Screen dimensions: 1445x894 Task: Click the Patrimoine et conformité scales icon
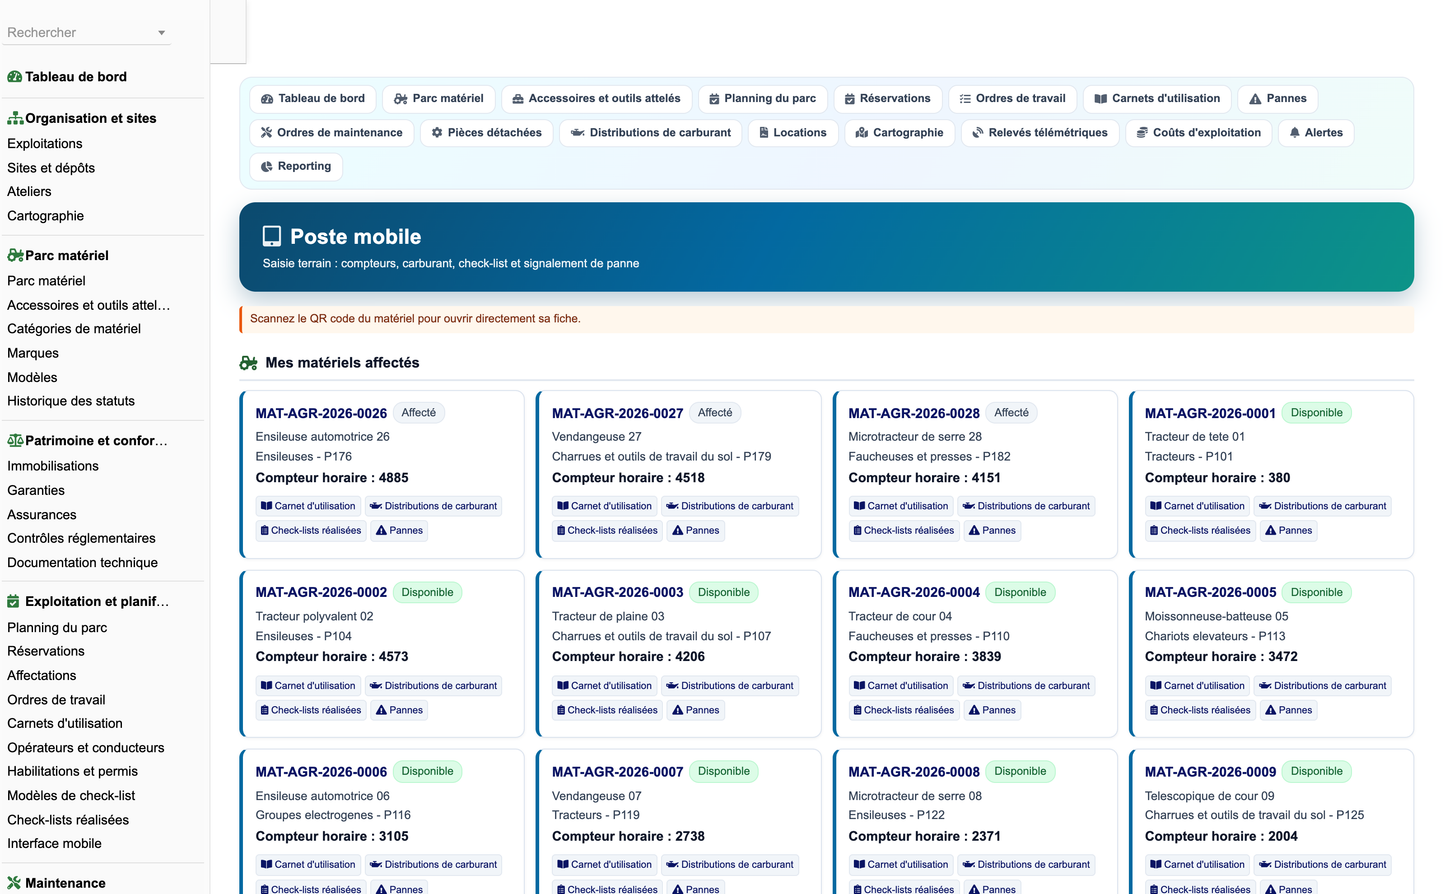pos(15,440)
